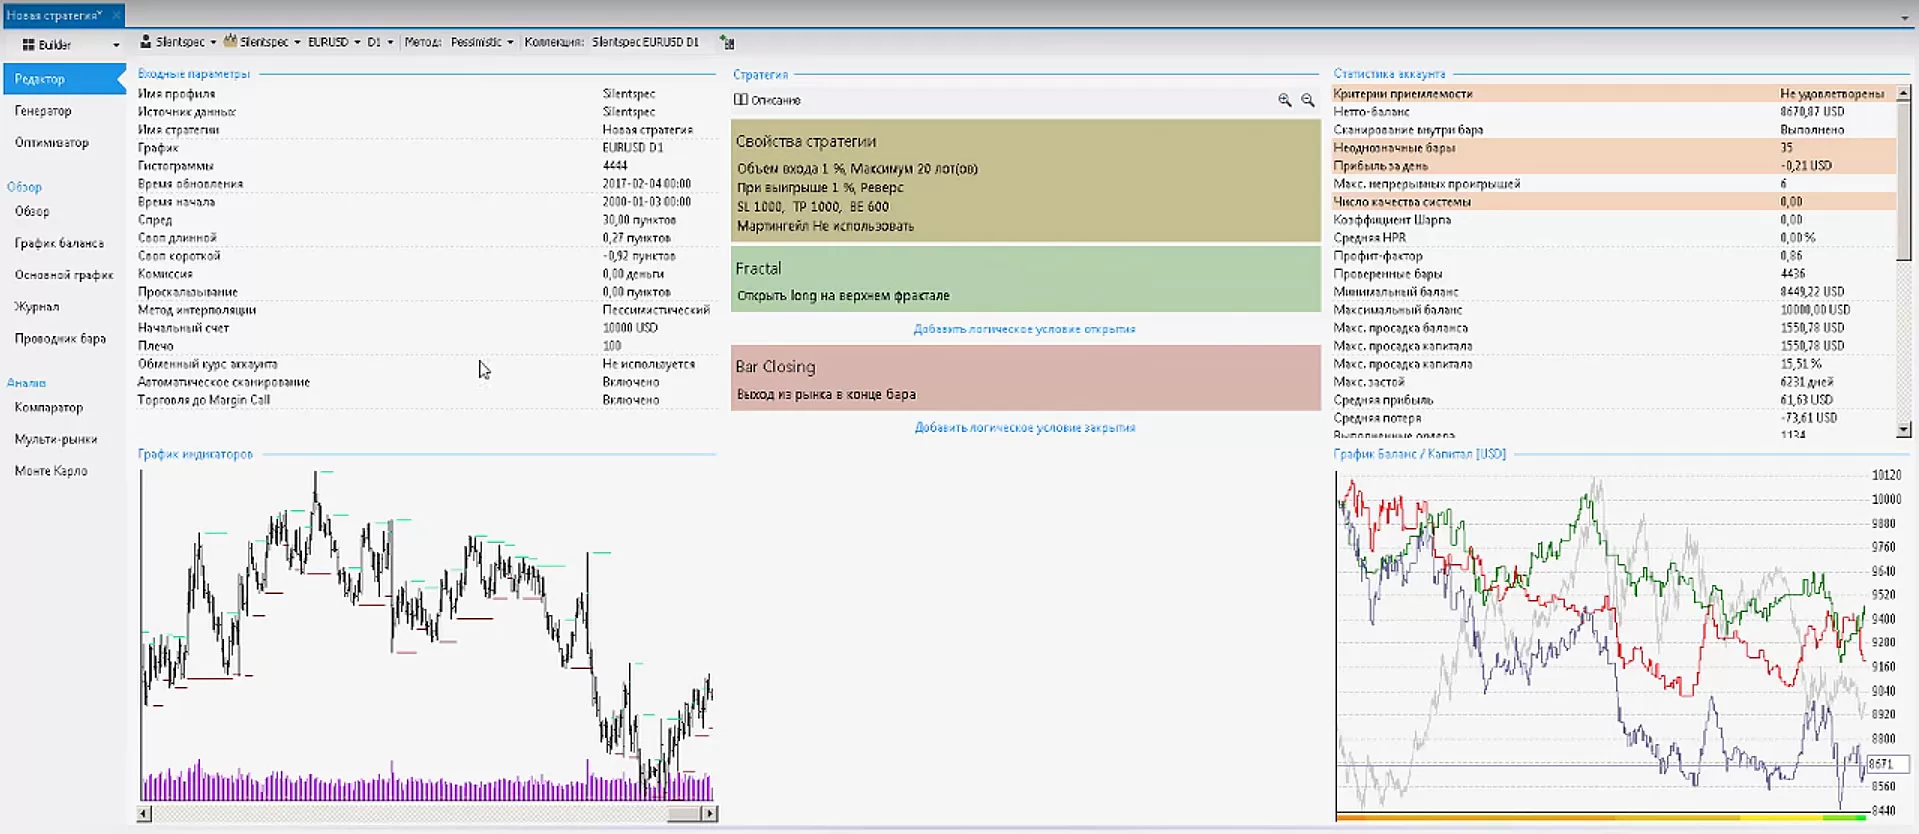The image size is (1919, 834).
Task: Close the Новая стратегия tab
Action: 116,15
